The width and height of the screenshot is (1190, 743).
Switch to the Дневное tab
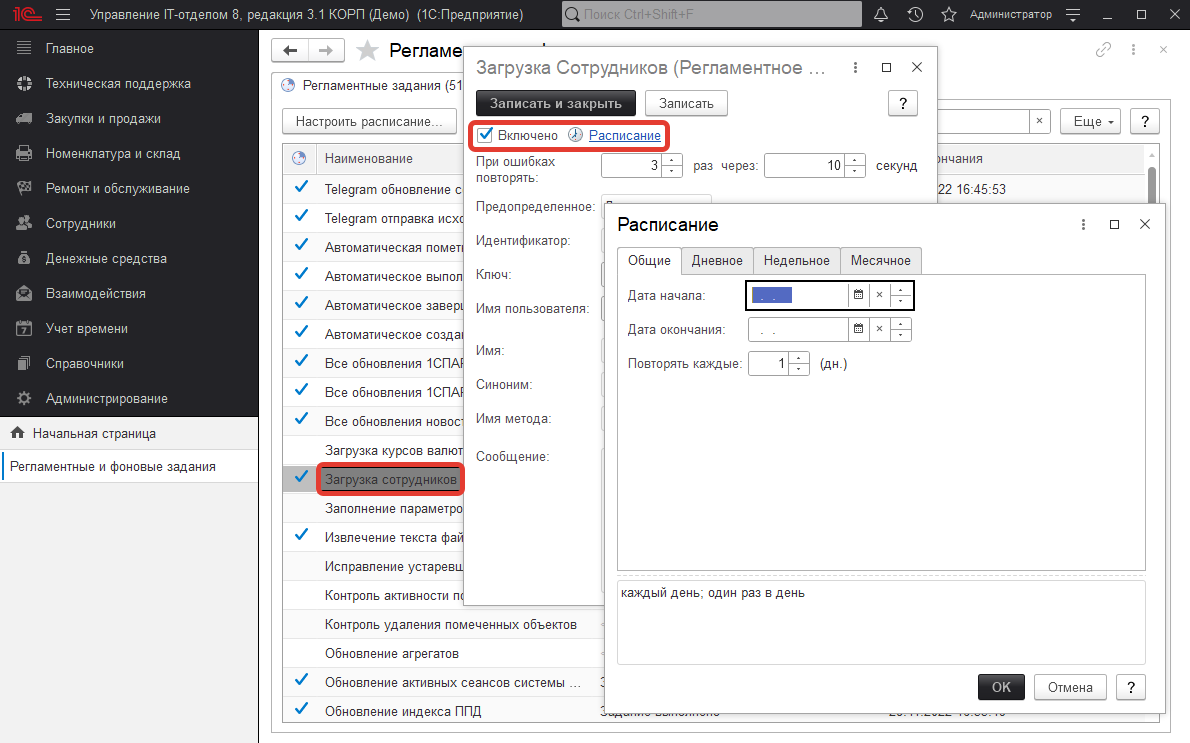pyautogui.click(x=717, y=261)
